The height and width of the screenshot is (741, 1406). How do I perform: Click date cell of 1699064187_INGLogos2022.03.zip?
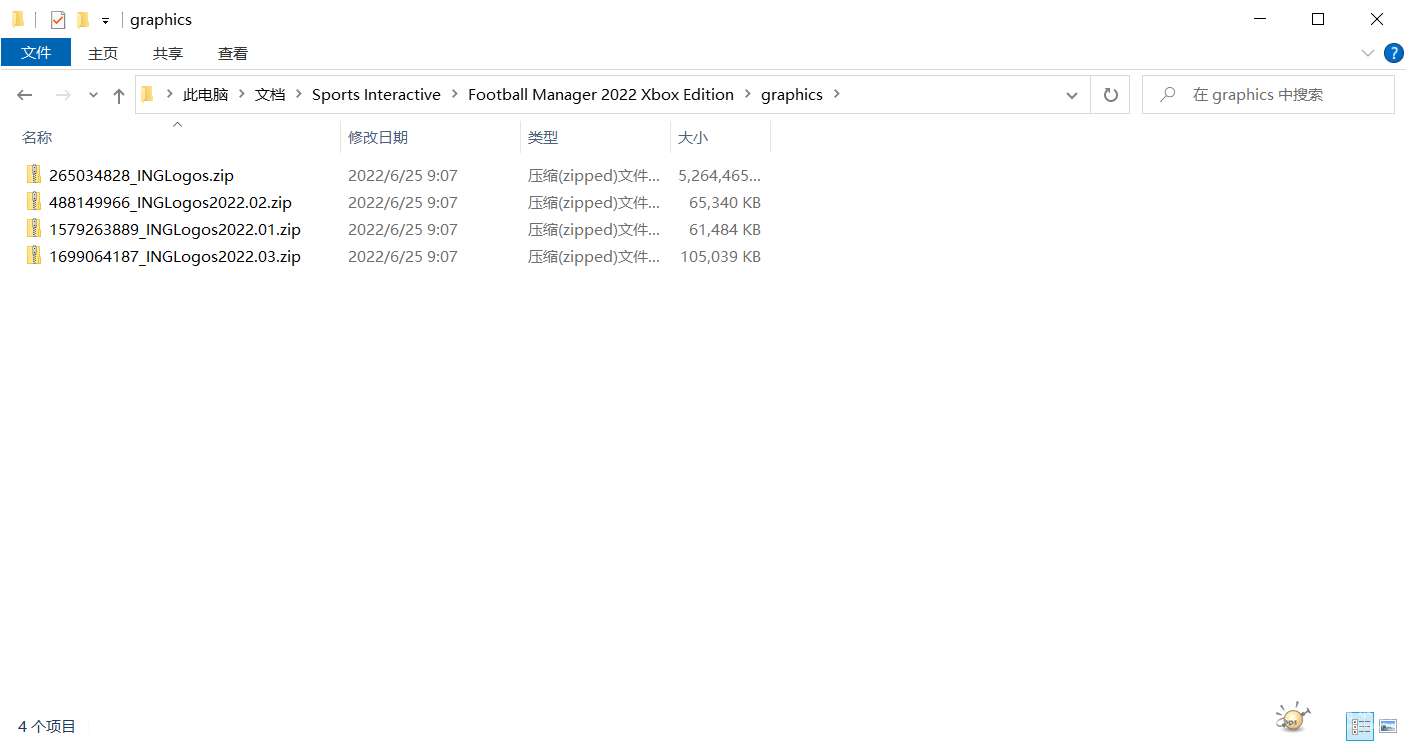[403, 256]
